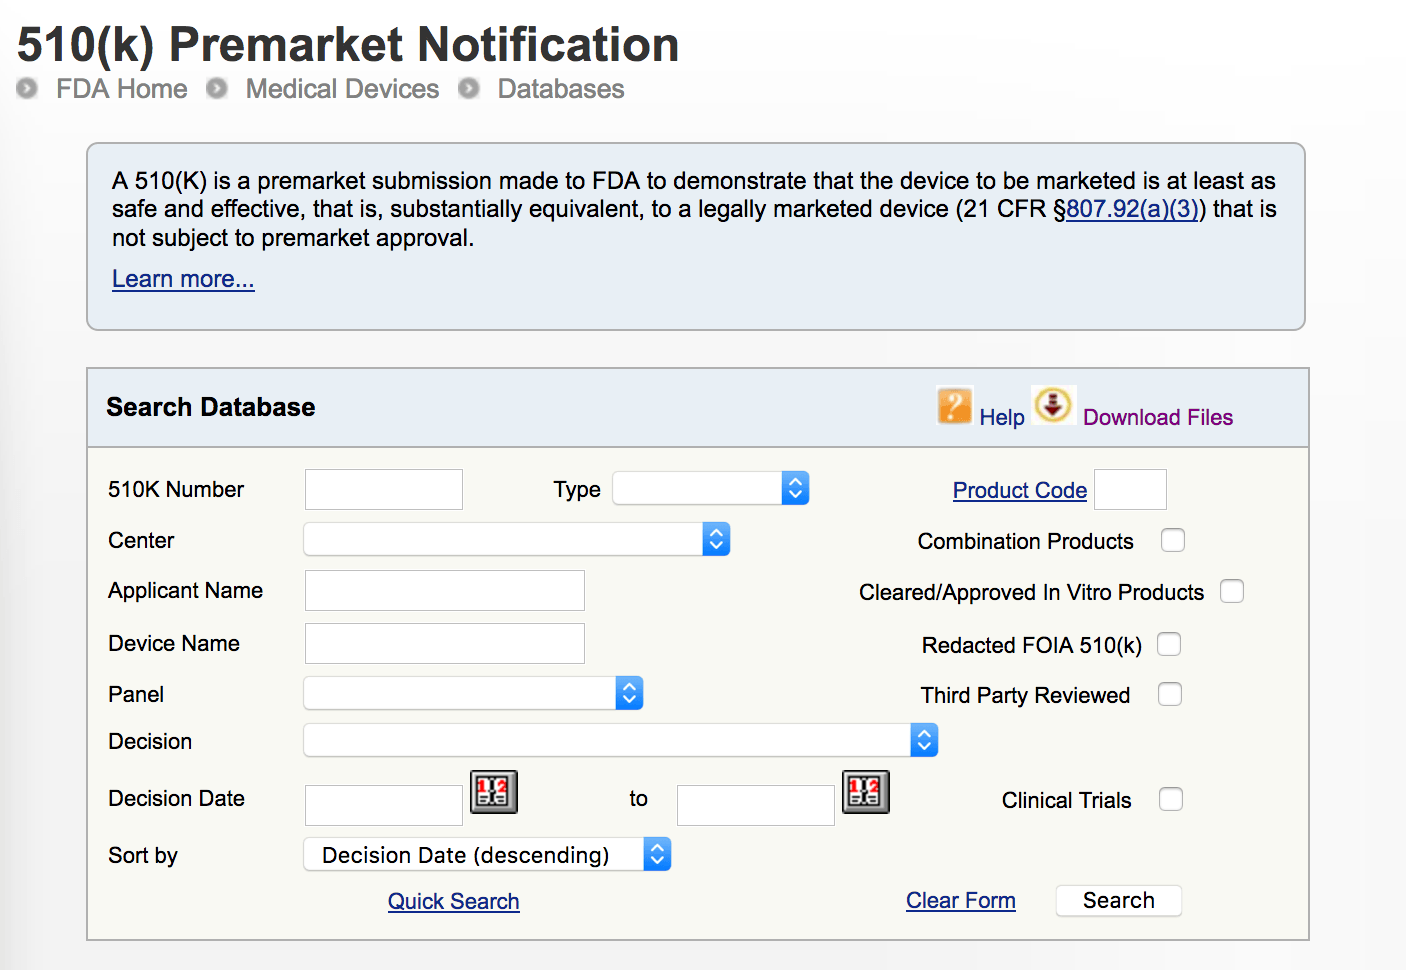
Task: Click the Product Code input box
Action: pyautogui.click(x=1131, y=489)
